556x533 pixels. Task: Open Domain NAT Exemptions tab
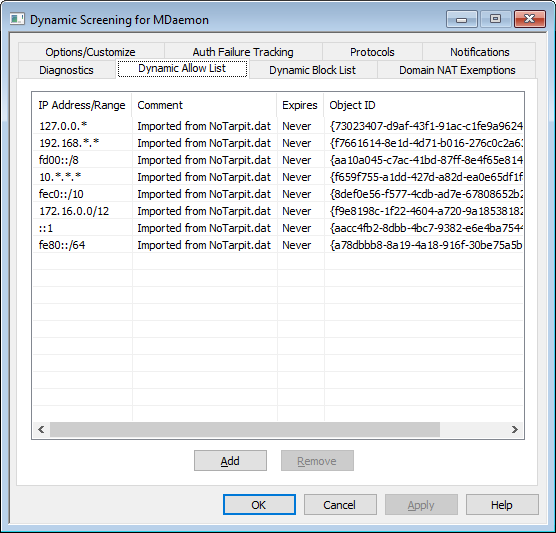[x=457, y=70]
